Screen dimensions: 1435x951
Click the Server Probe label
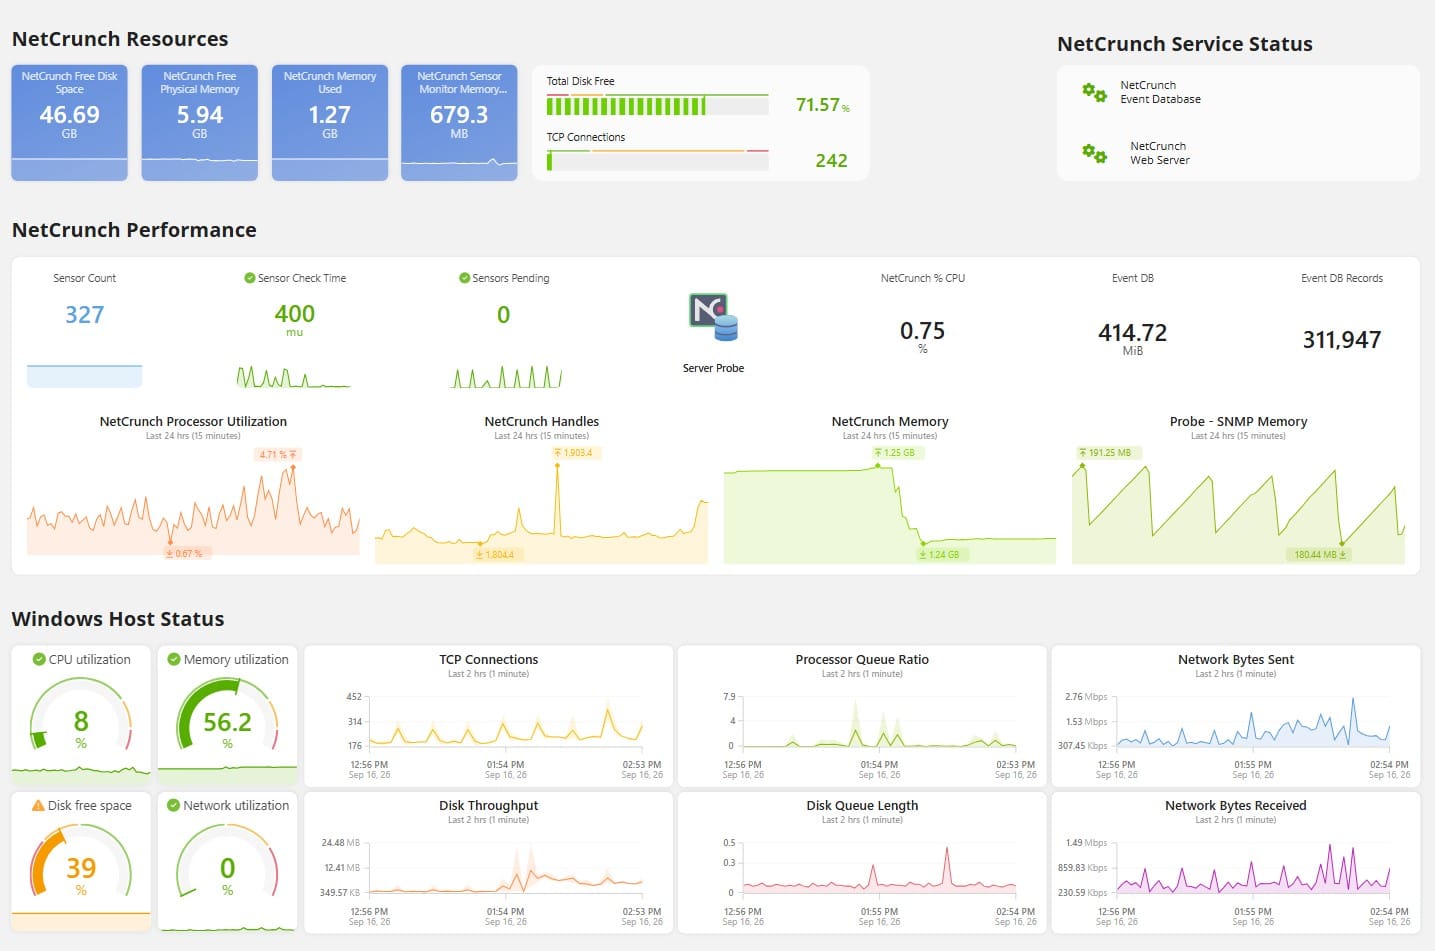[713, 368]
